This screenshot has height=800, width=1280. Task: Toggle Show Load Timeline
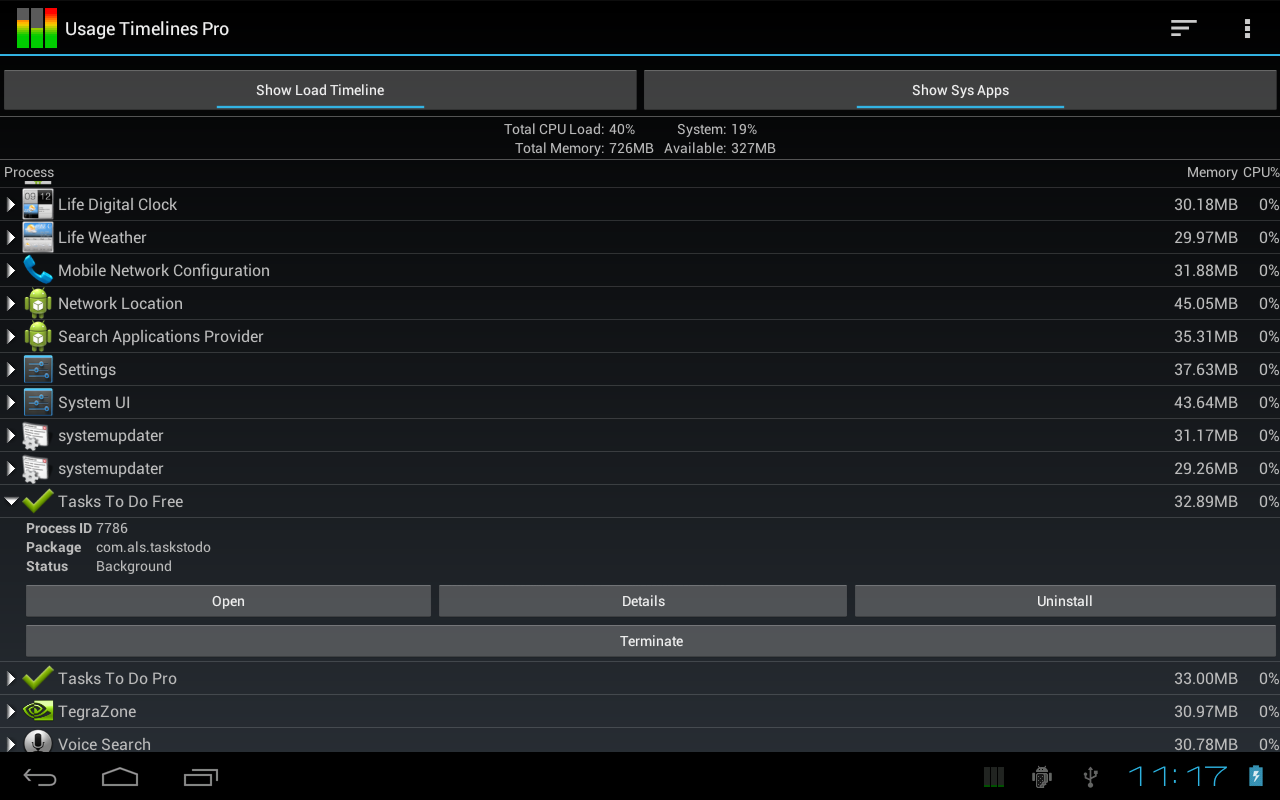point(320,90)
